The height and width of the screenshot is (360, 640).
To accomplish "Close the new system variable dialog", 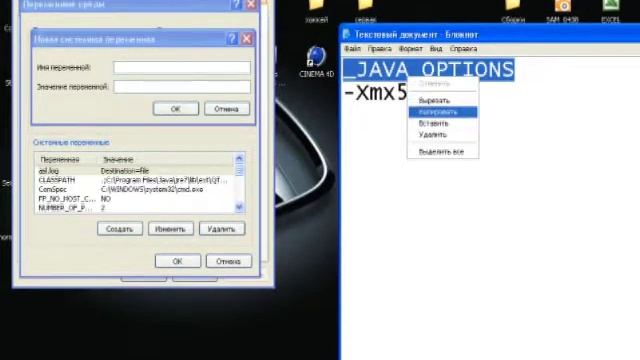I will point(247,39).
